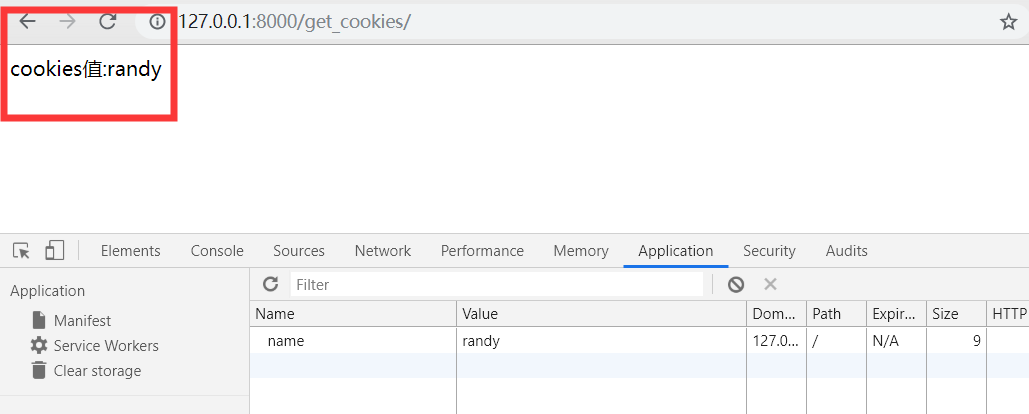The height and width of the screenshot is (414, 1029).
Task: Open the Security tab
Action: coord(769,251)
